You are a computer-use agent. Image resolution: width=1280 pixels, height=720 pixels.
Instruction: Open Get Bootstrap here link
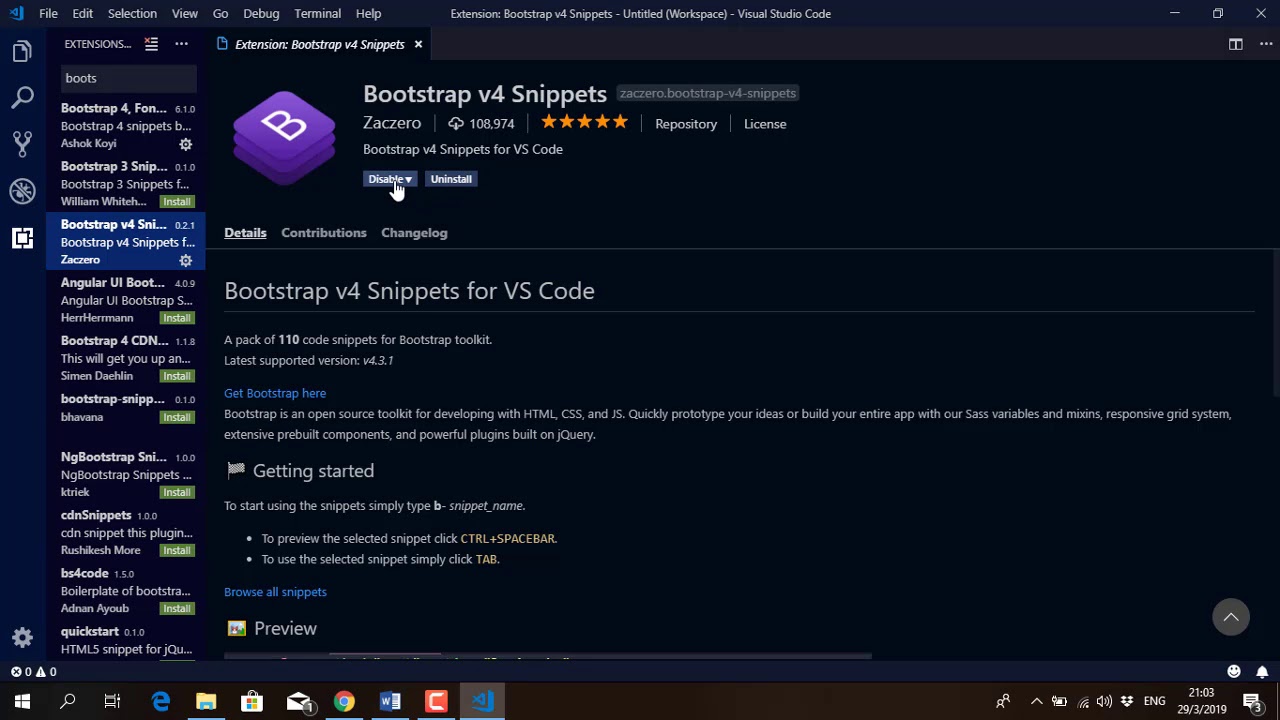tap(275, 393)
